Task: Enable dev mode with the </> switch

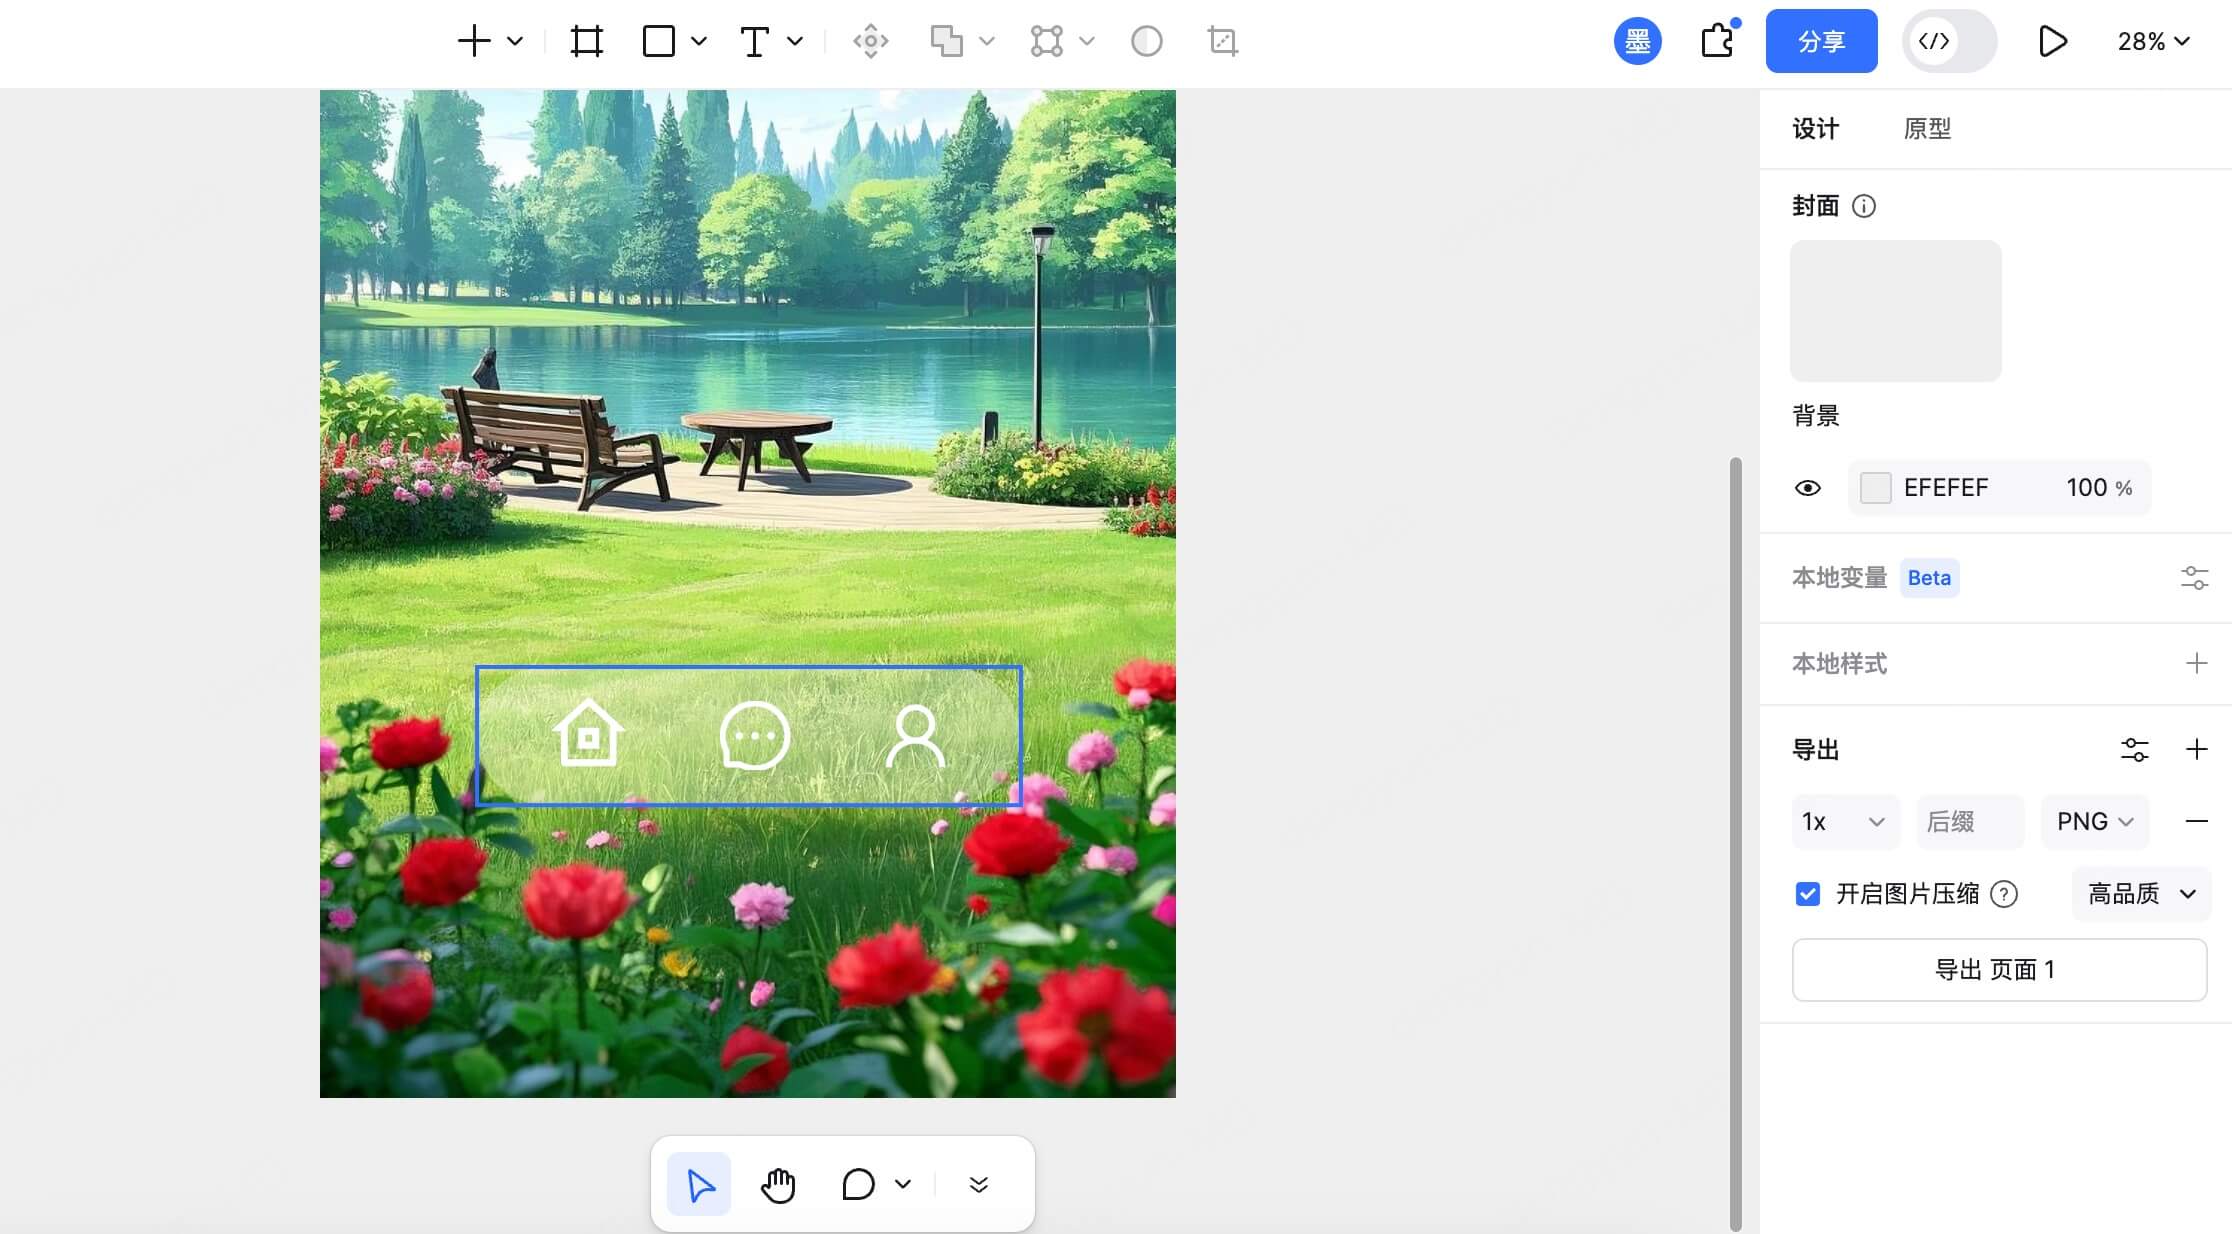Action: (1948, 41)
